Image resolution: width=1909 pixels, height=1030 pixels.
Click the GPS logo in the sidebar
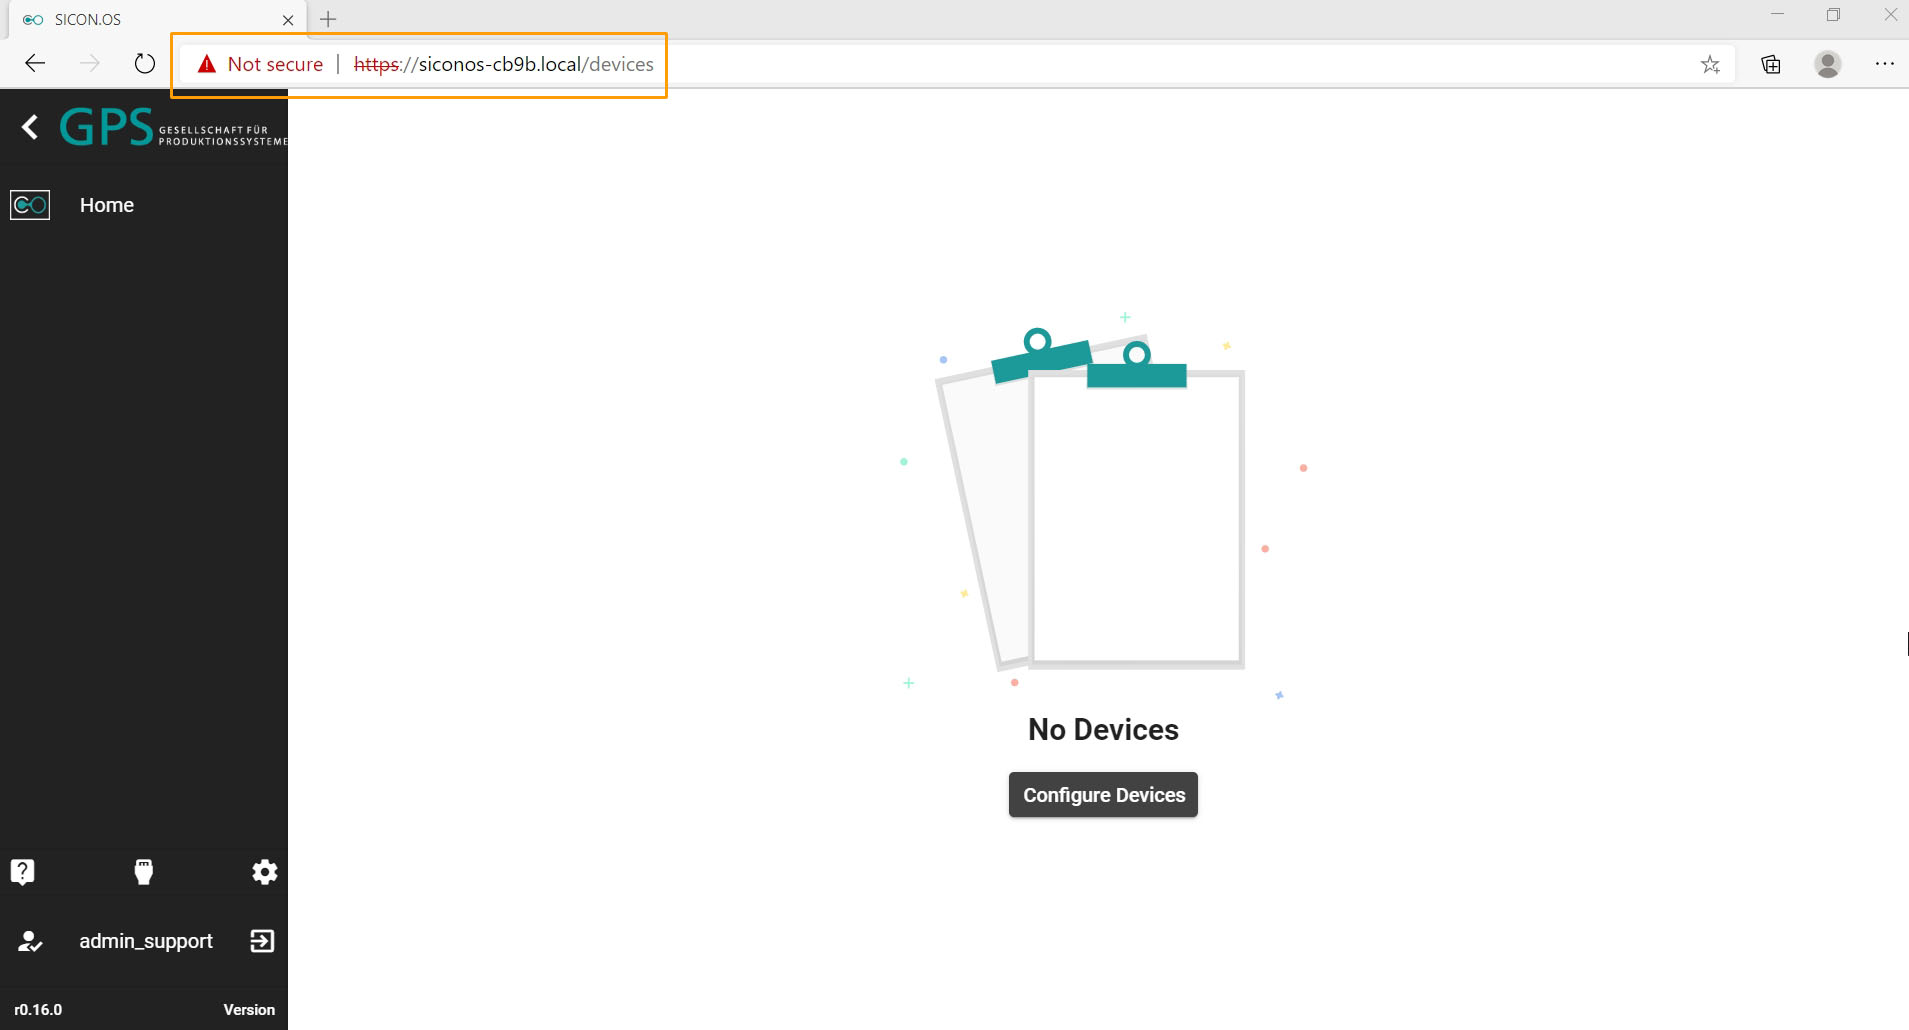(x=172, y=128)
